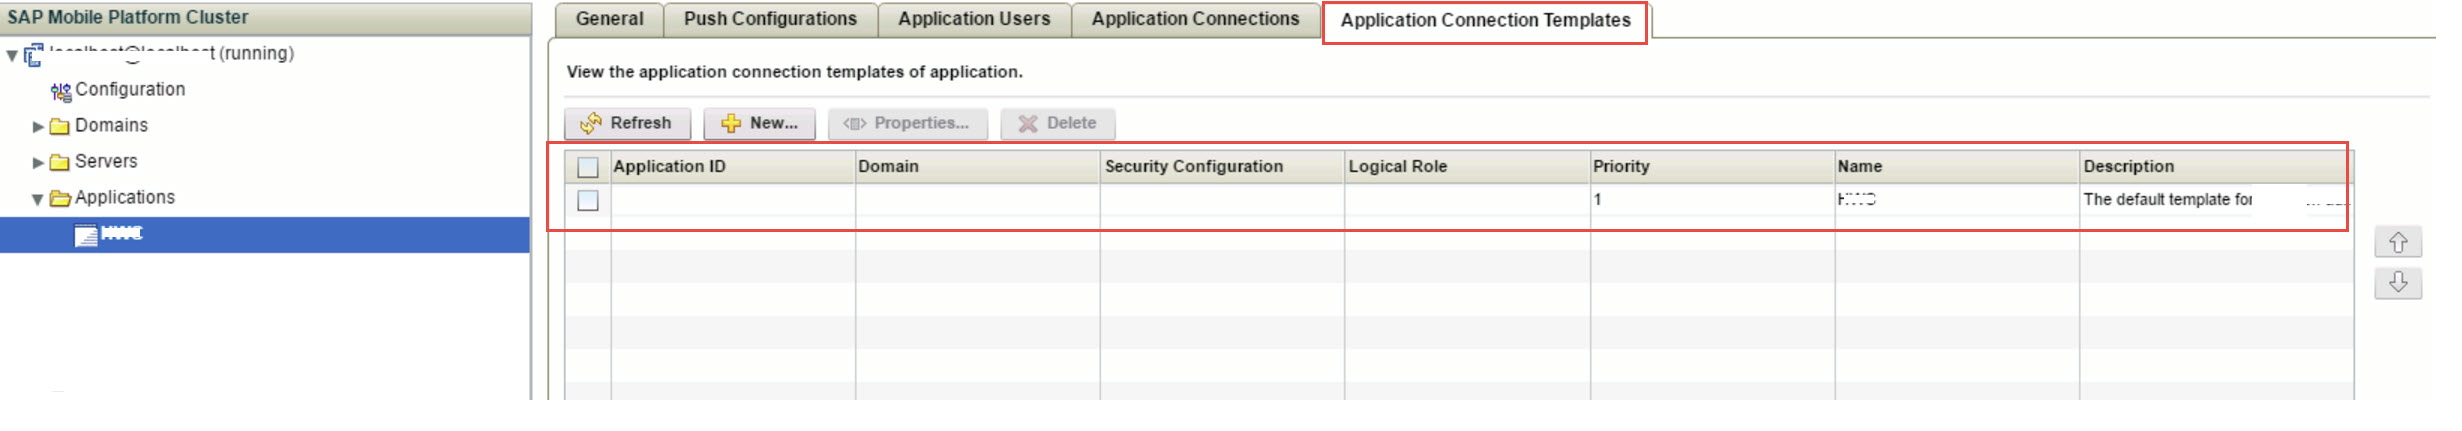Open the Push Configurations tab
This screenshot has width=2462, height=431.
[x=770, y=19]
